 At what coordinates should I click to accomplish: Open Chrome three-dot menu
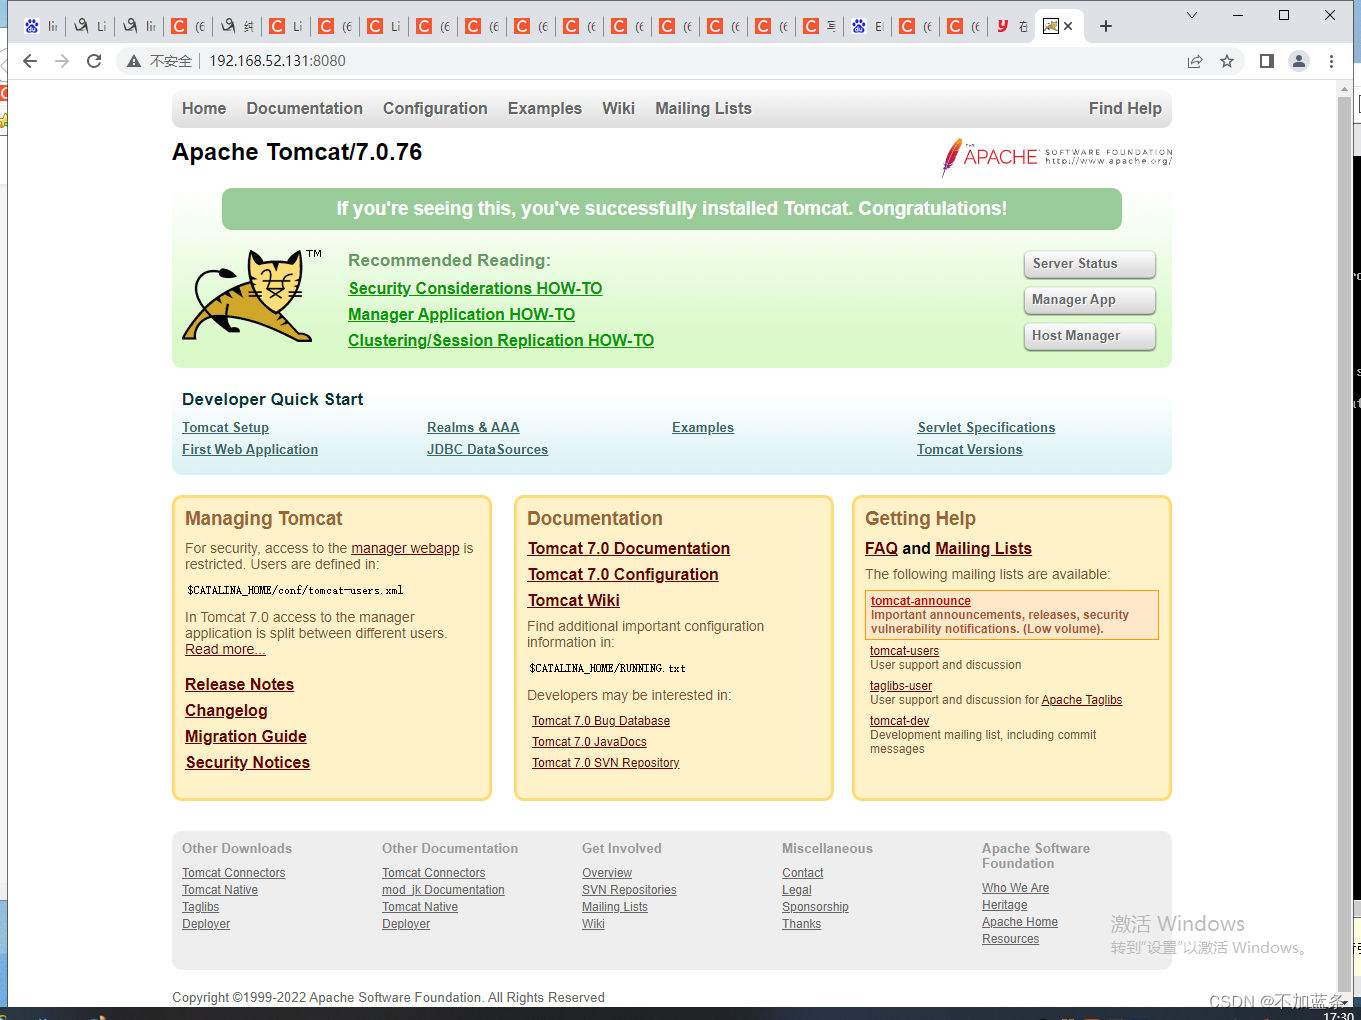pyautogui.click(x=1331, y=61)
